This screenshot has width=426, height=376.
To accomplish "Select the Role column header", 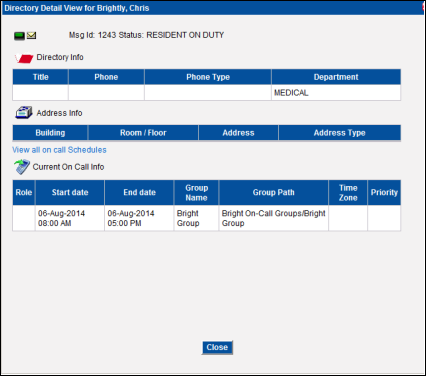I will click(24, 193).
